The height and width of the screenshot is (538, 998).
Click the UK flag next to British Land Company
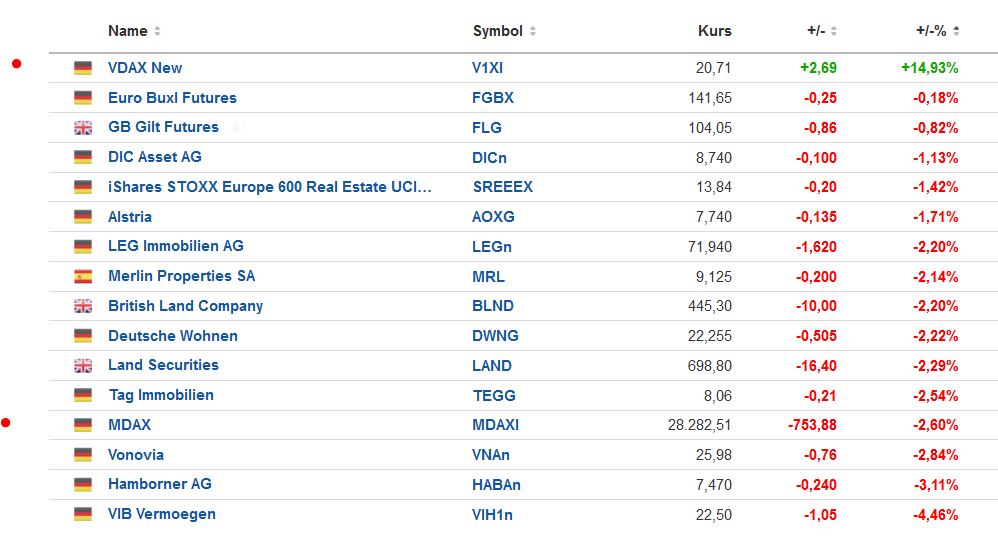tap(83, 306)
